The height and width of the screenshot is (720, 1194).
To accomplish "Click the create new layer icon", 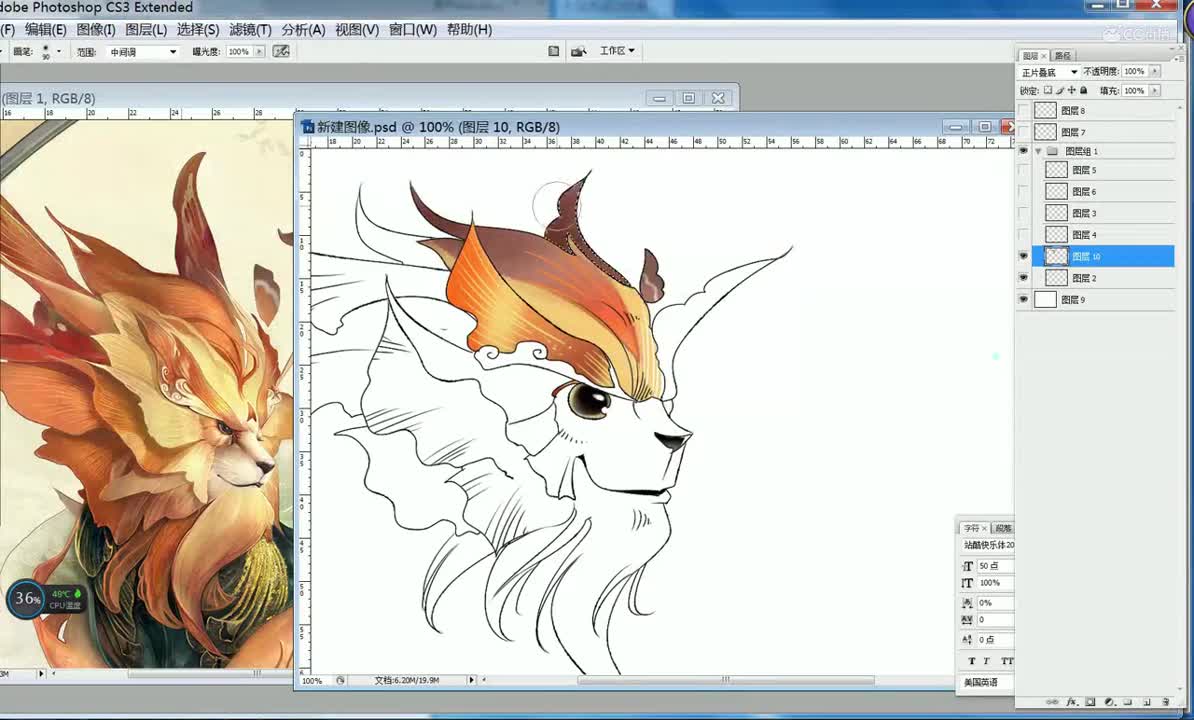I will point(1147,702).
